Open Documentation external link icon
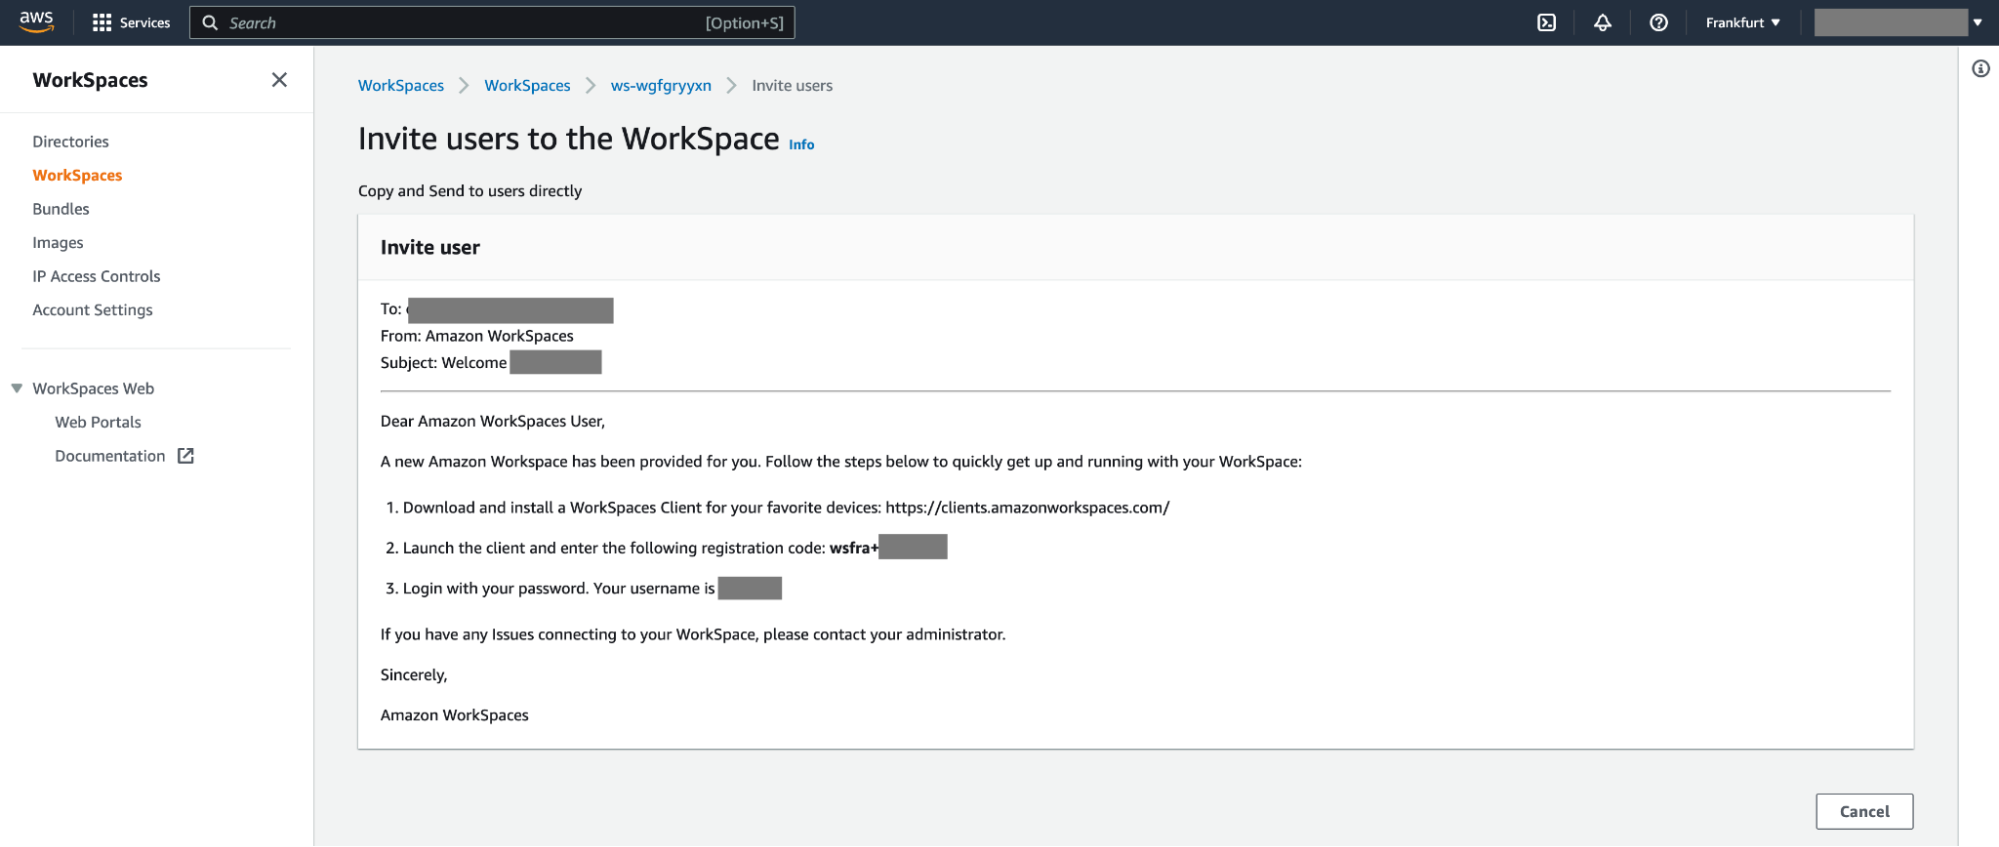The image size is (1999, 847). [x=186, y=456]
